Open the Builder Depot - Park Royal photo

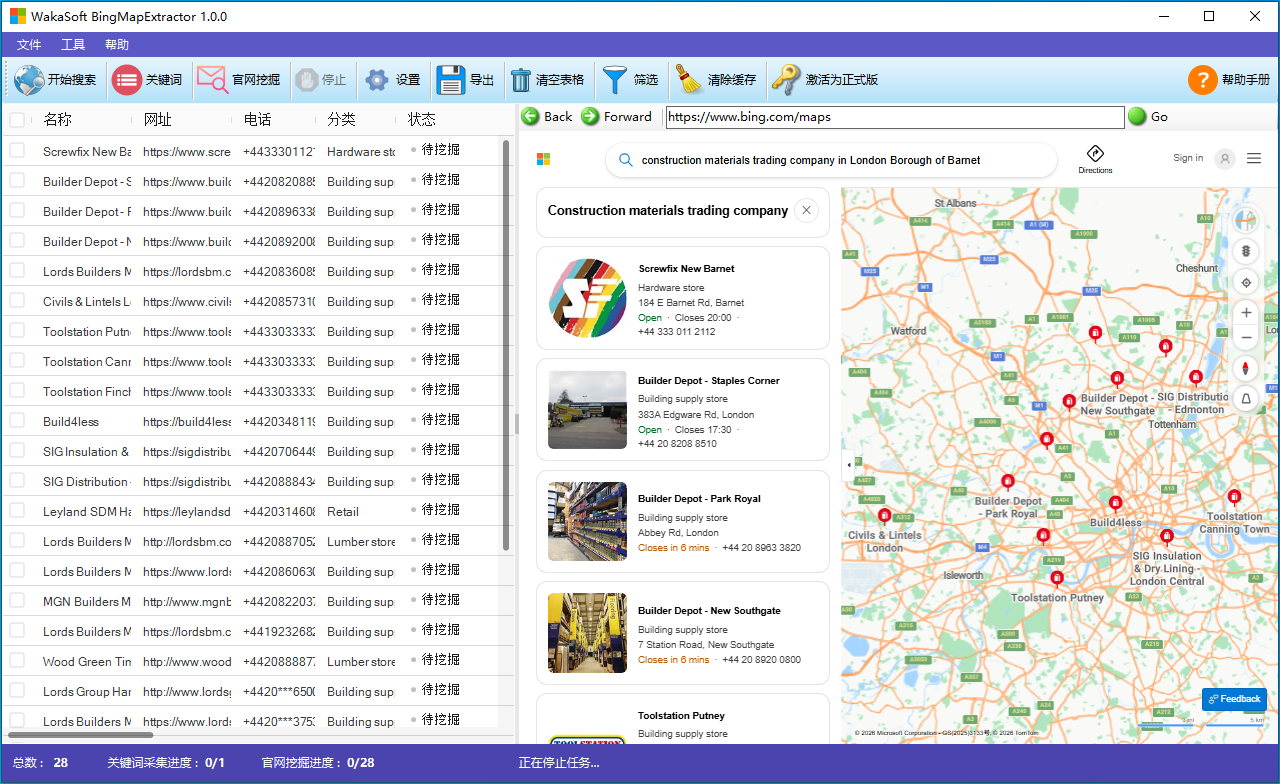(x=588, y=522)
